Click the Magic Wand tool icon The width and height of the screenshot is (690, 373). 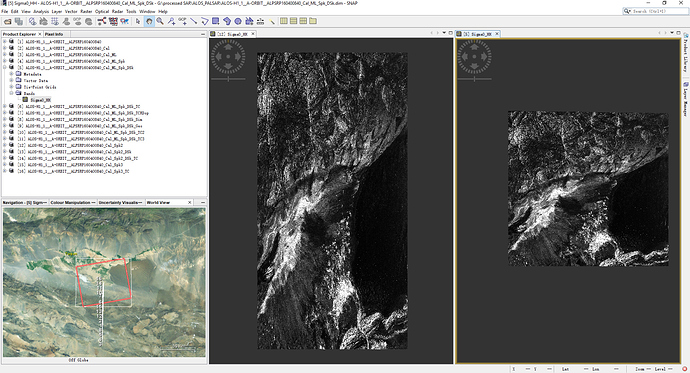(x=272, y=21)
